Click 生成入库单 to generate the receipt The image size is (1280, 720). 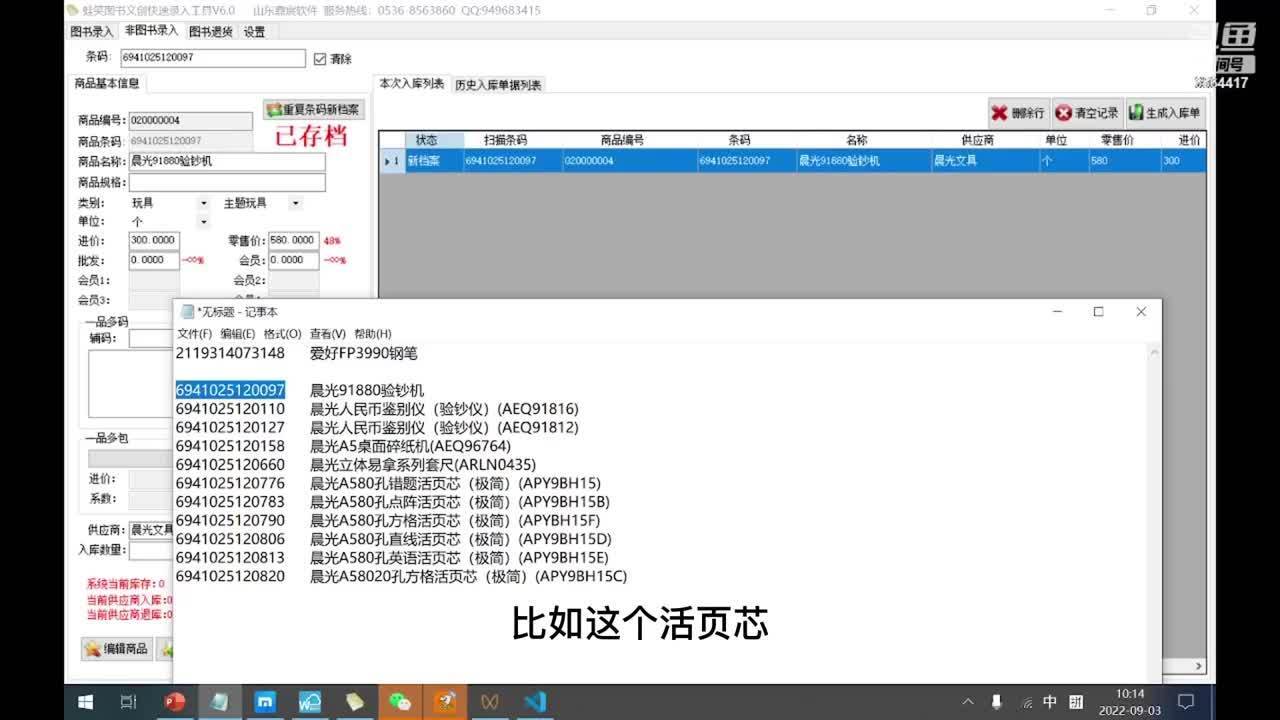click(1165, 113)
